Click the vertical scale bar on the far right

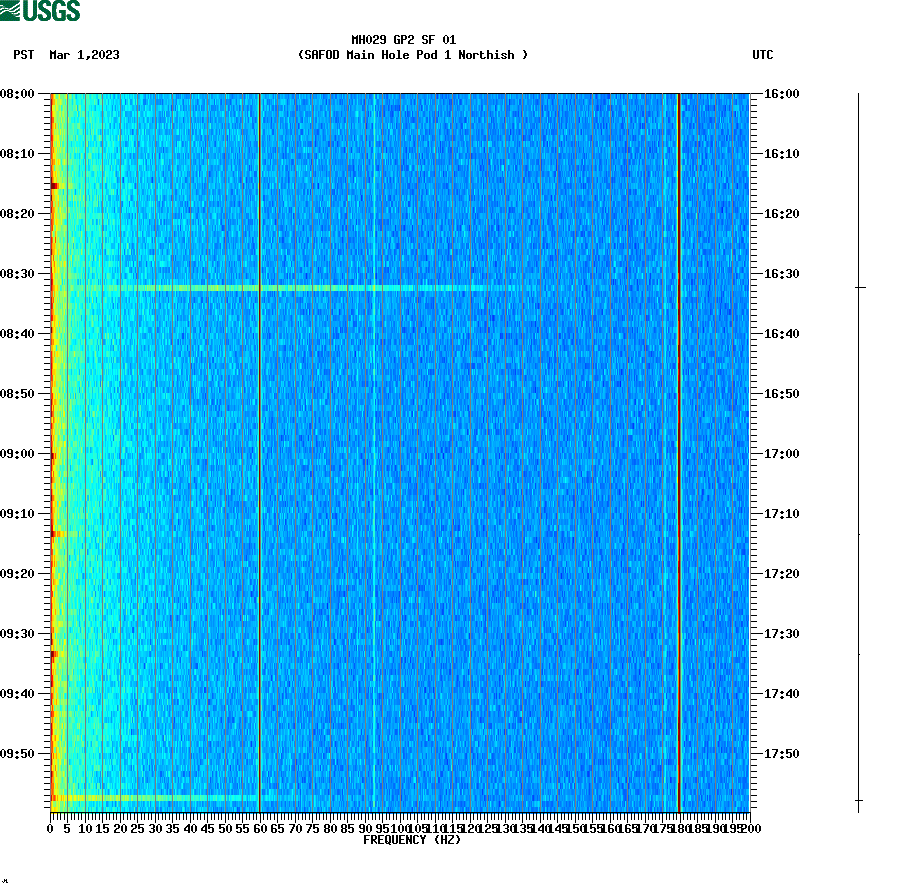click(858, 450)
